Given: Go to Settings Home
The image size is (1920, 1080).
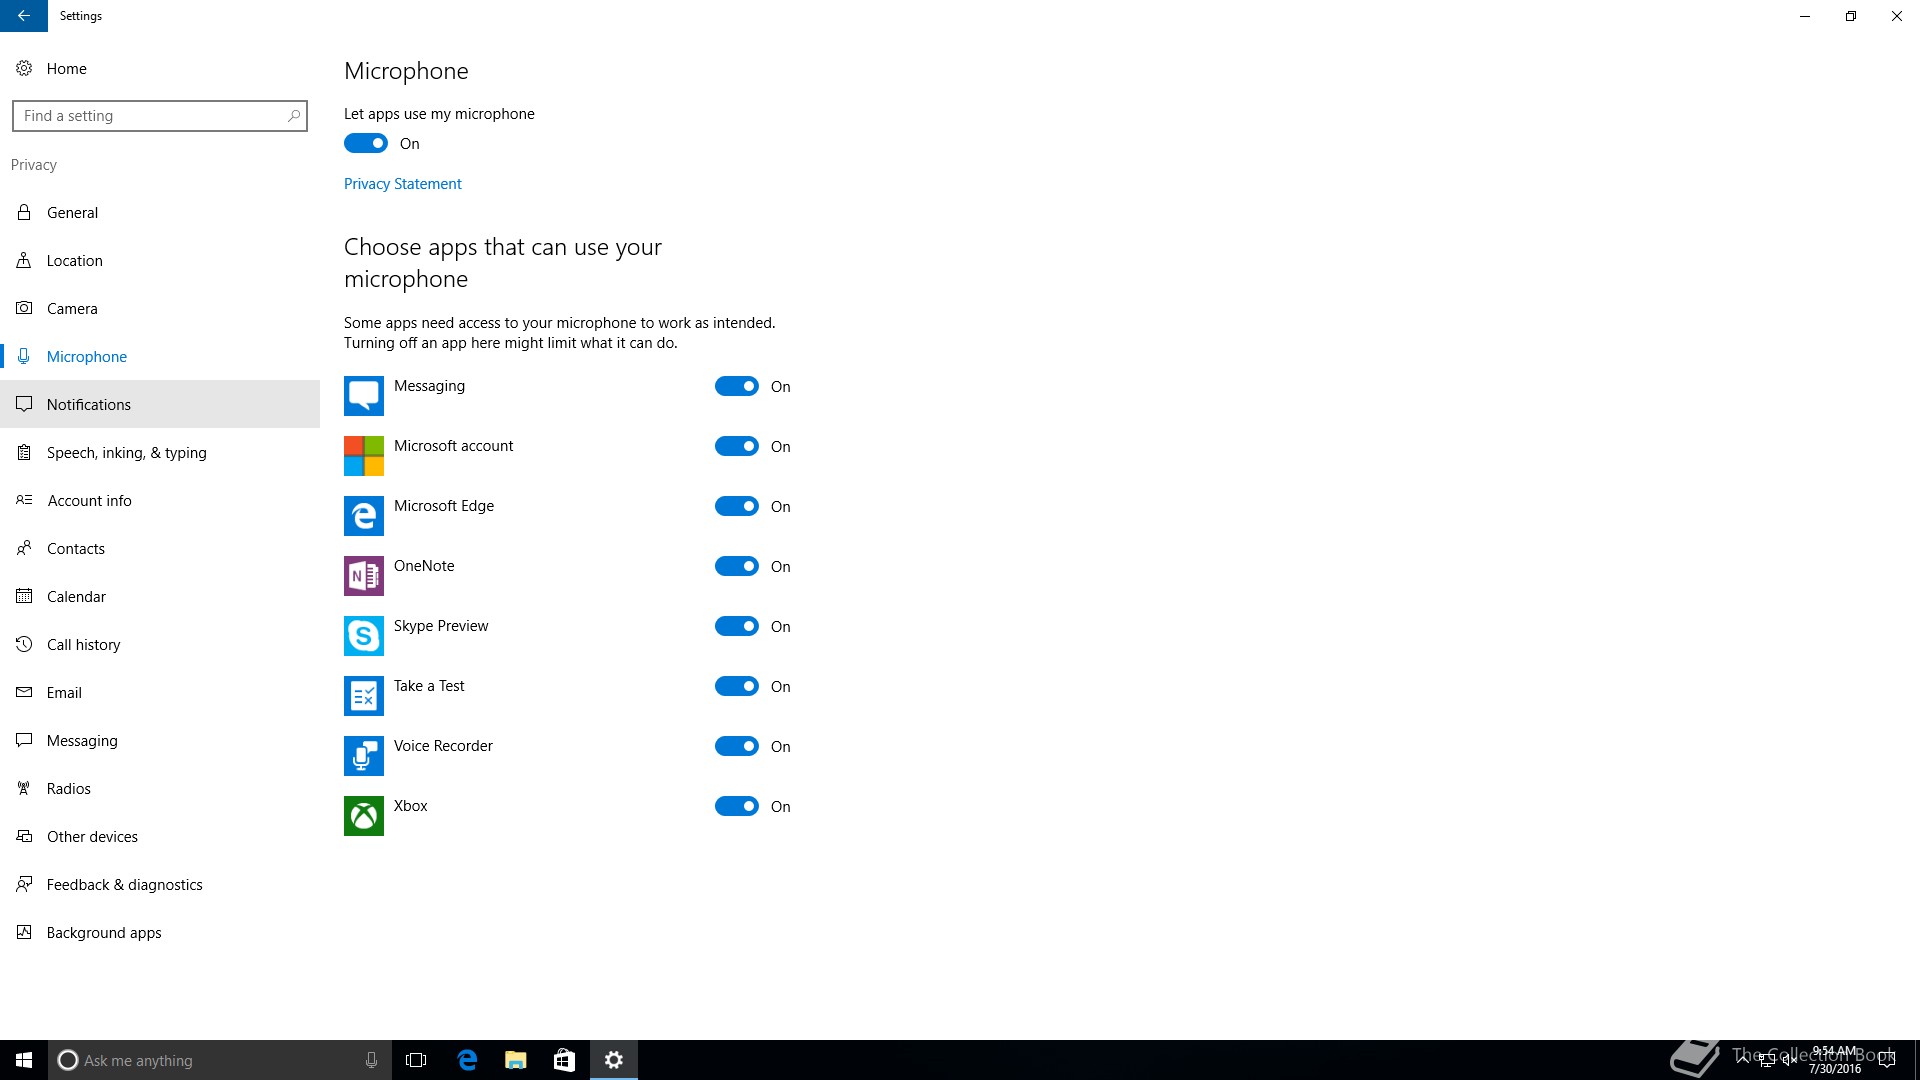Looking at the screenshot, I should tap(66, 69).
